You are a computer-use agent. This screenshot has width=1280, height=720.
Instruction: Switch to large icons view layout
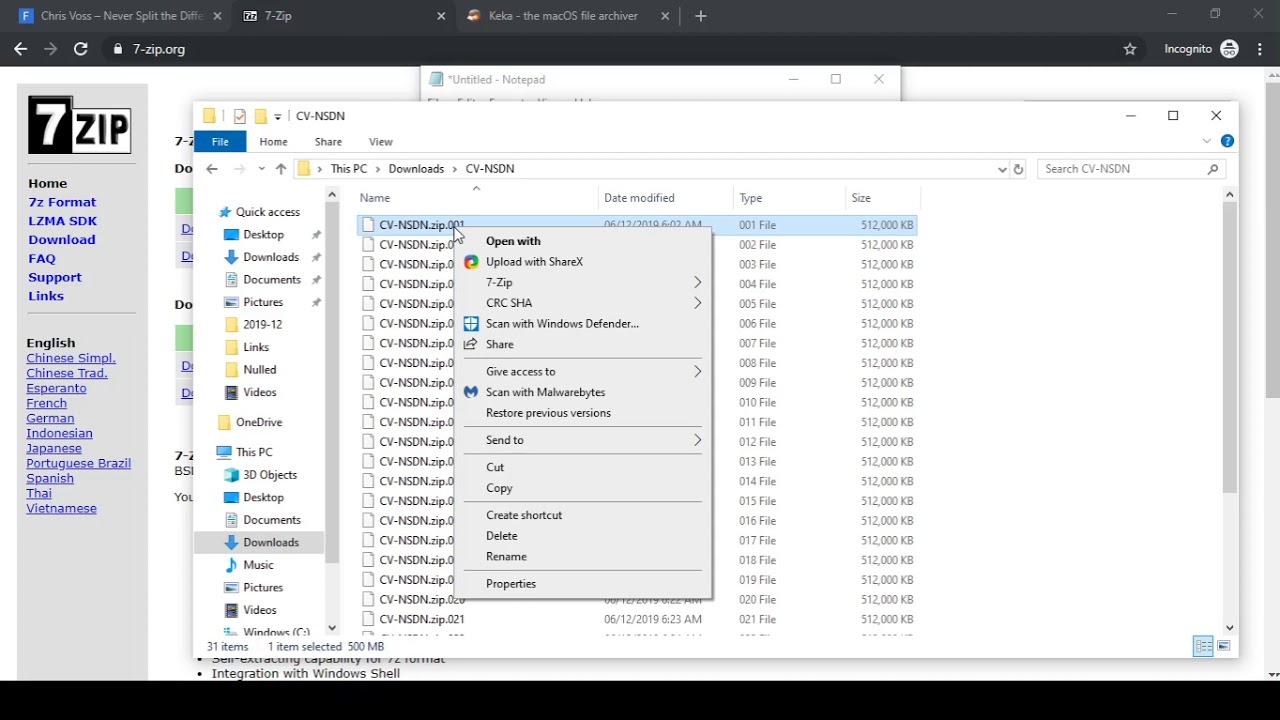tap(1224, 646)
